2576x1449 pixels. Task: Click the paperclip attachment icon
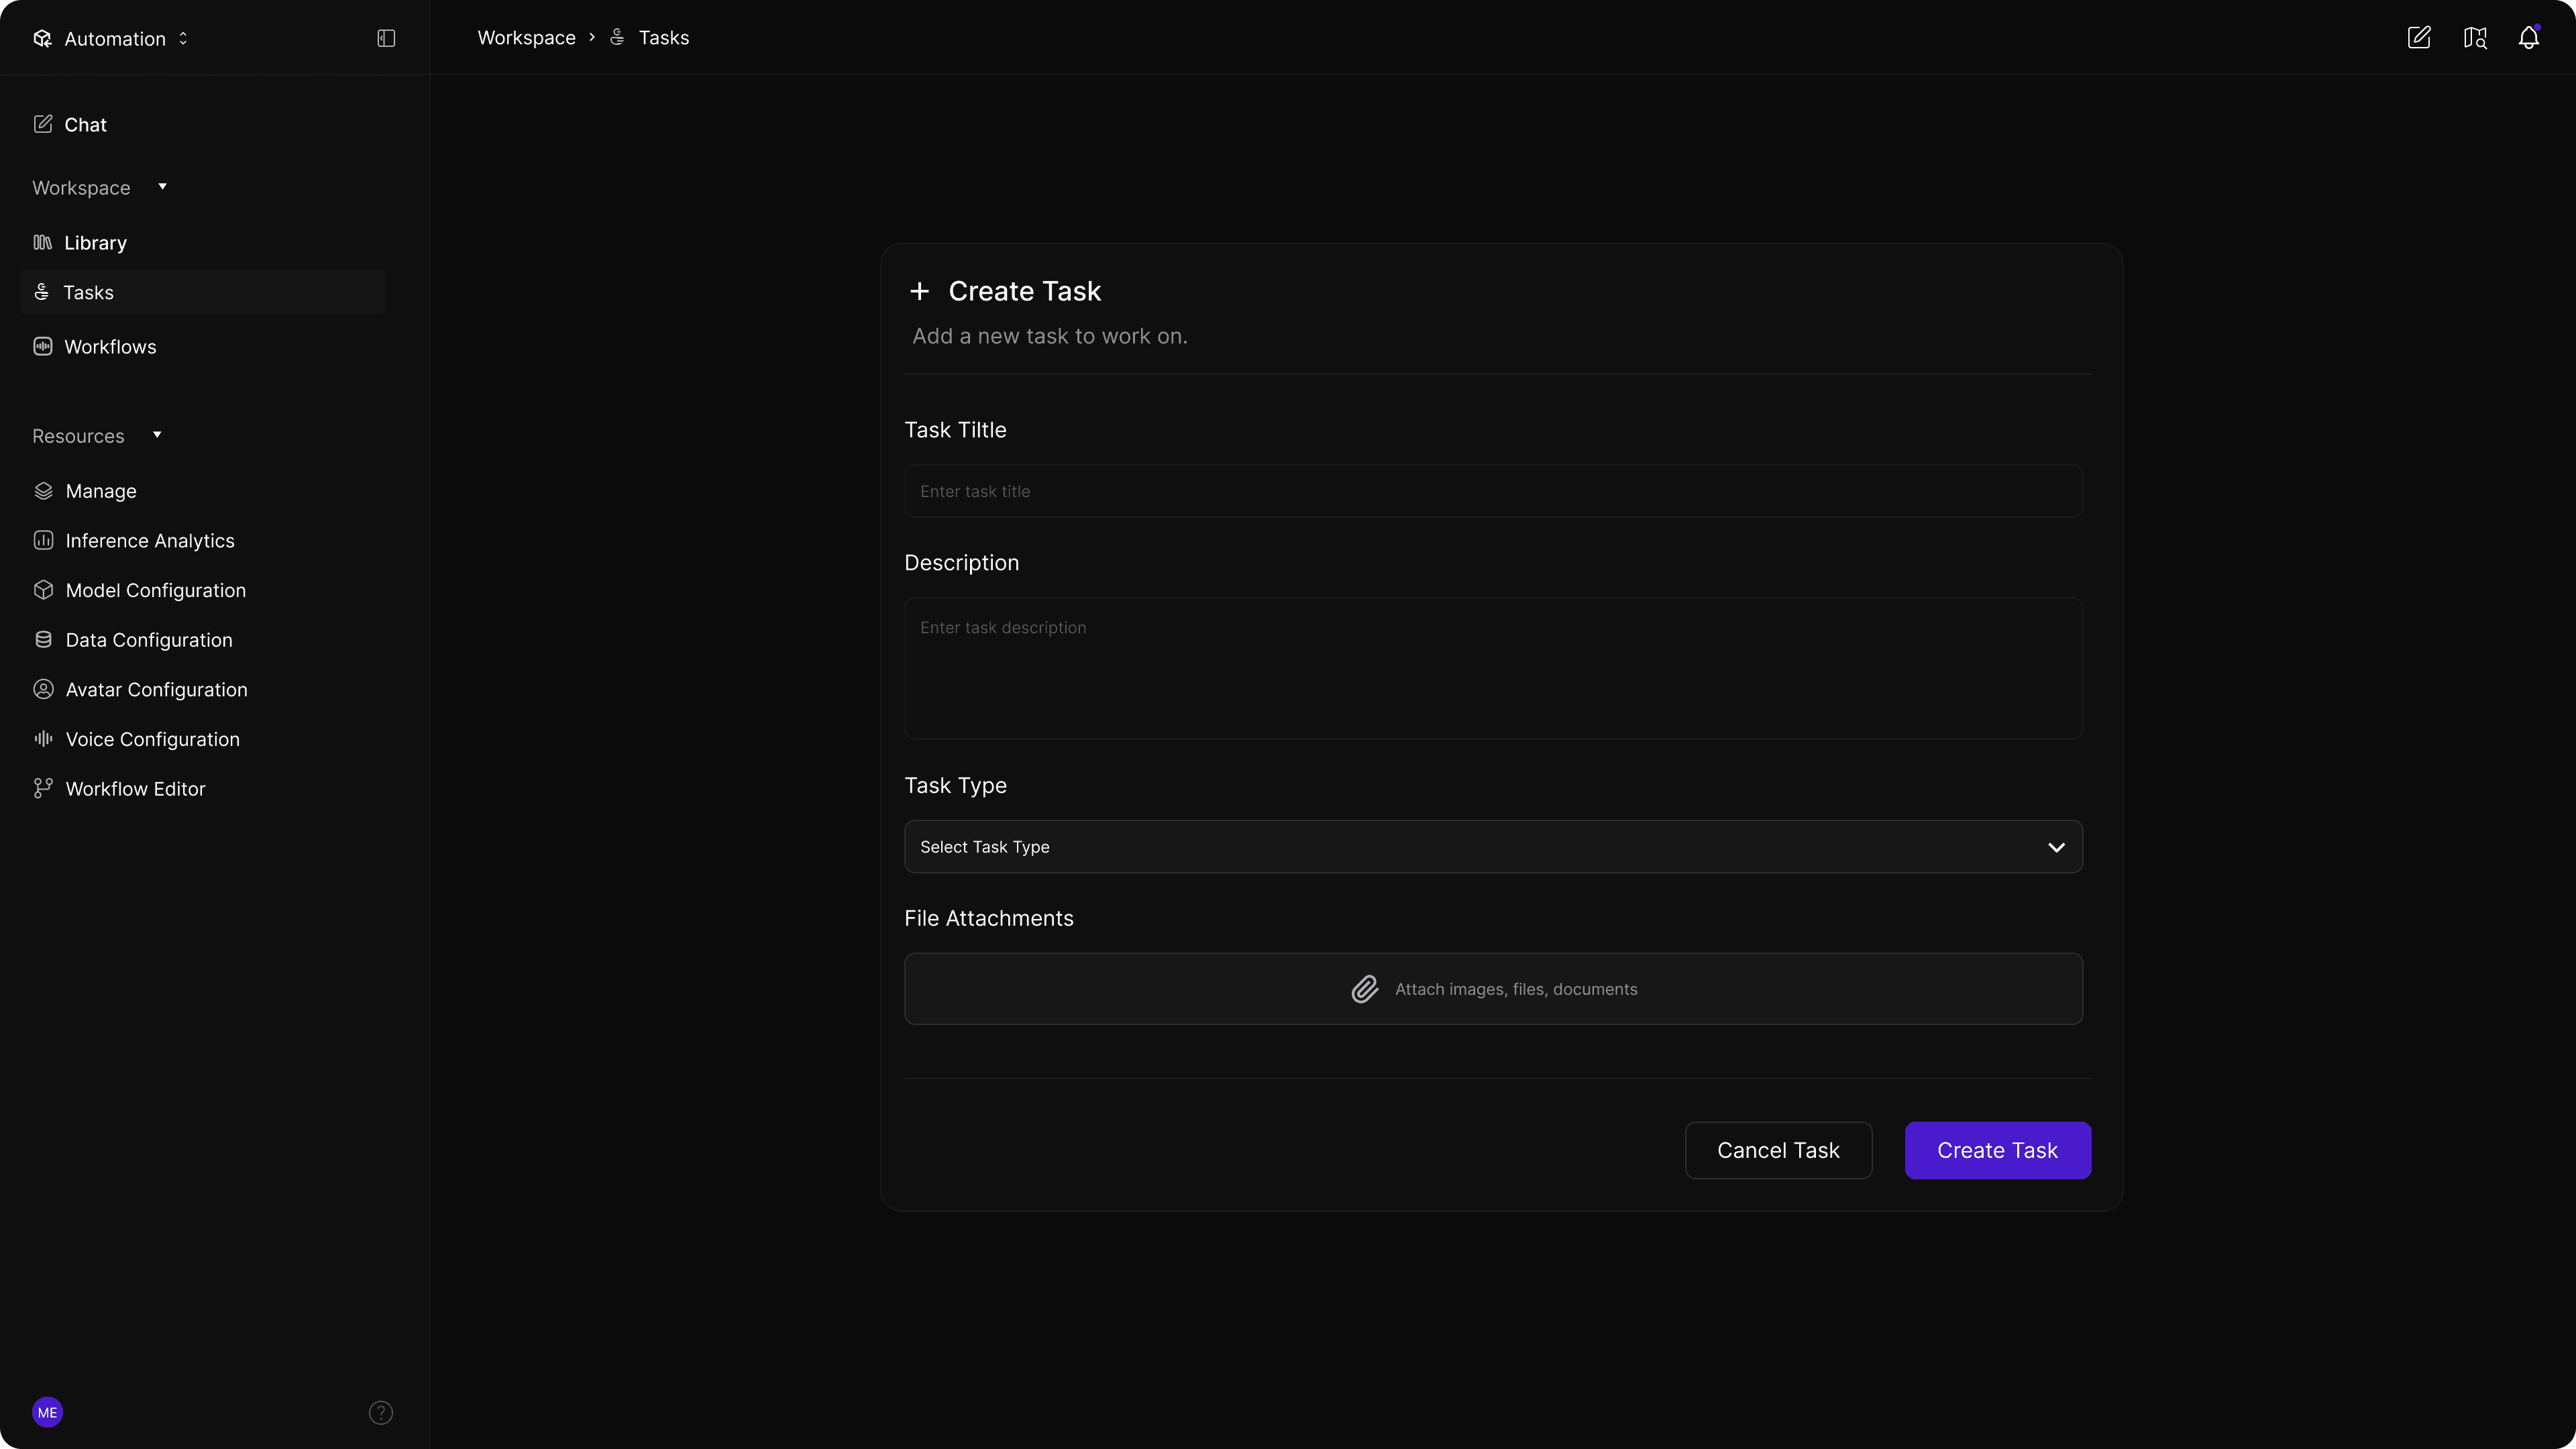pyautogui.click(x=1364, y=989)
